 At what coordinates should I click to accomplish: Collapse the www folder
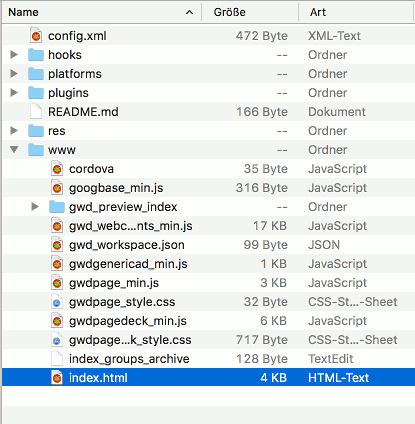click(x=14, y=149)
